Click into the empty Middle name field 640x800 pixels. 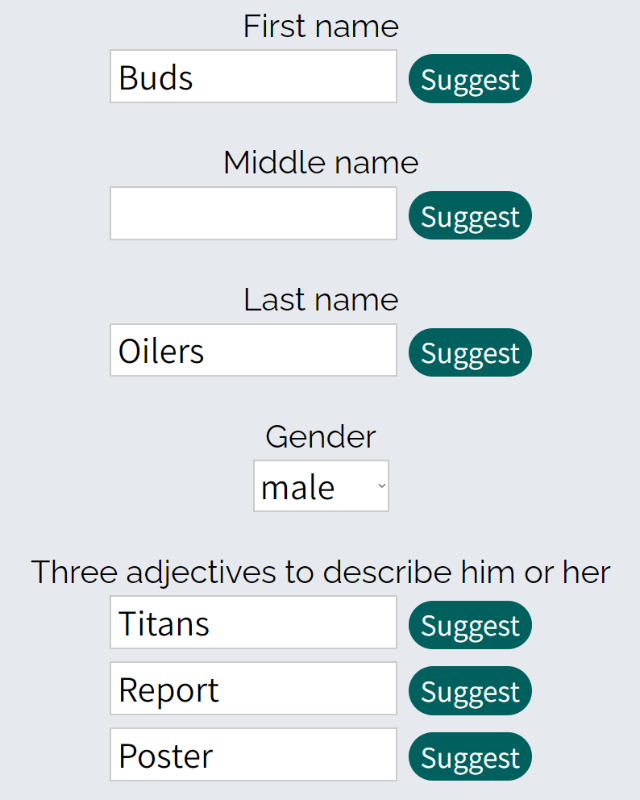coord(253,214)
